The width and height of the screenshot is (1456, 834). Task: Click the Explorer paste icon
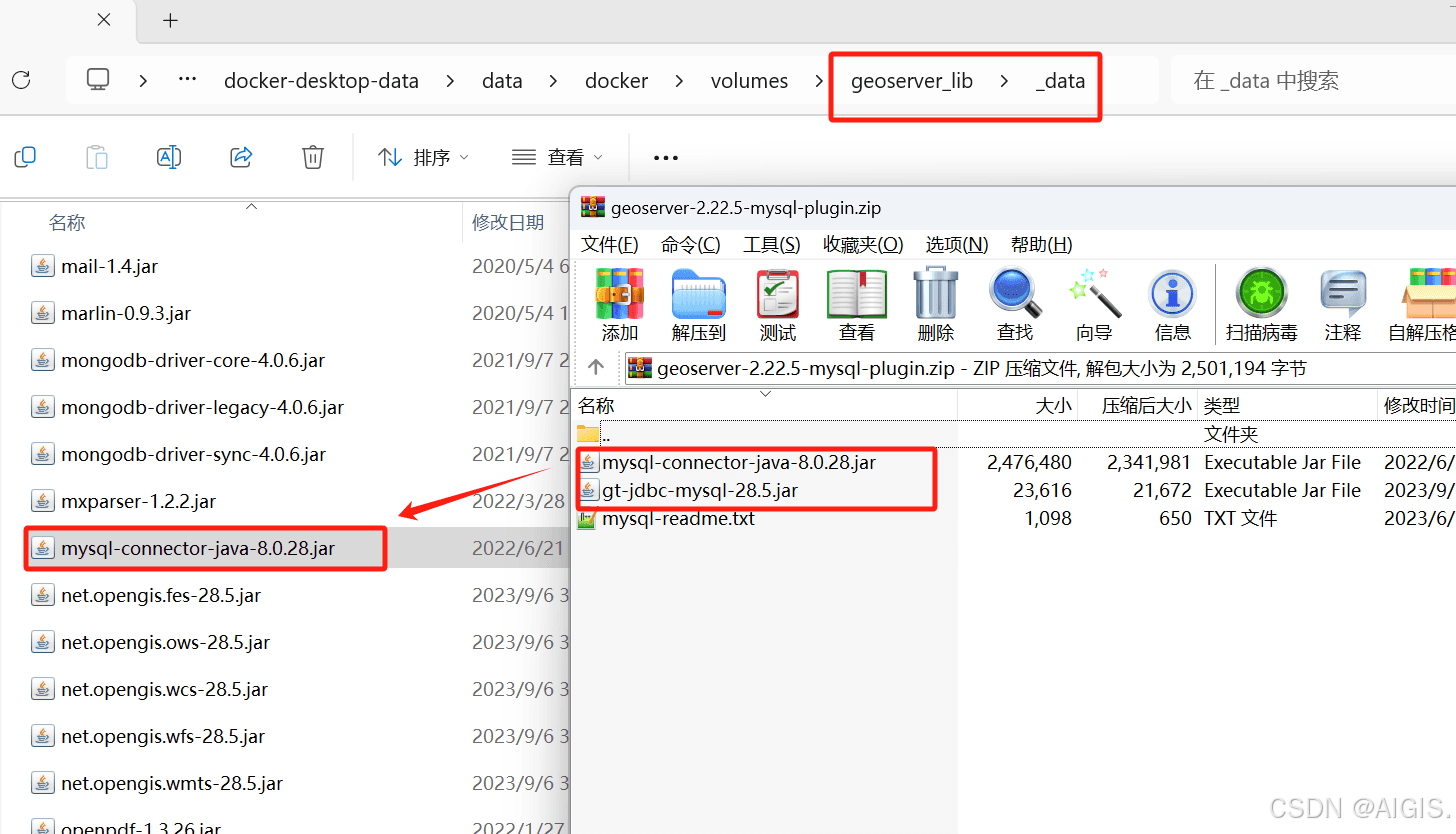point(96,157)
